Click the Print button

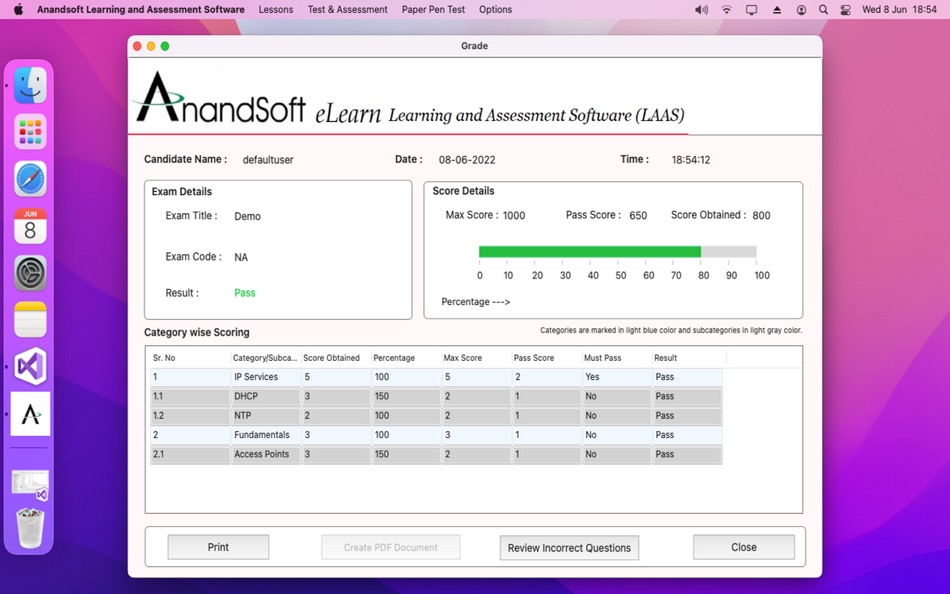(218, 547)
